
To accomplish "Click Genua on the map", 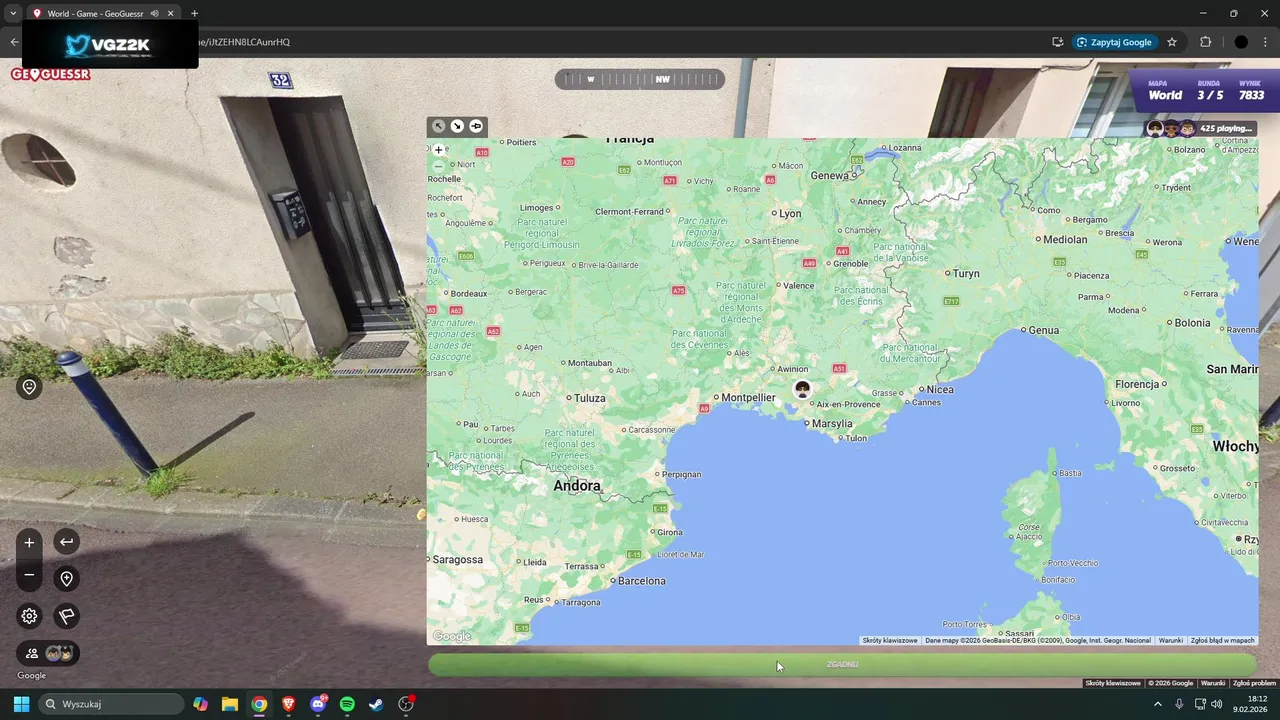I will coord(1043,330).
